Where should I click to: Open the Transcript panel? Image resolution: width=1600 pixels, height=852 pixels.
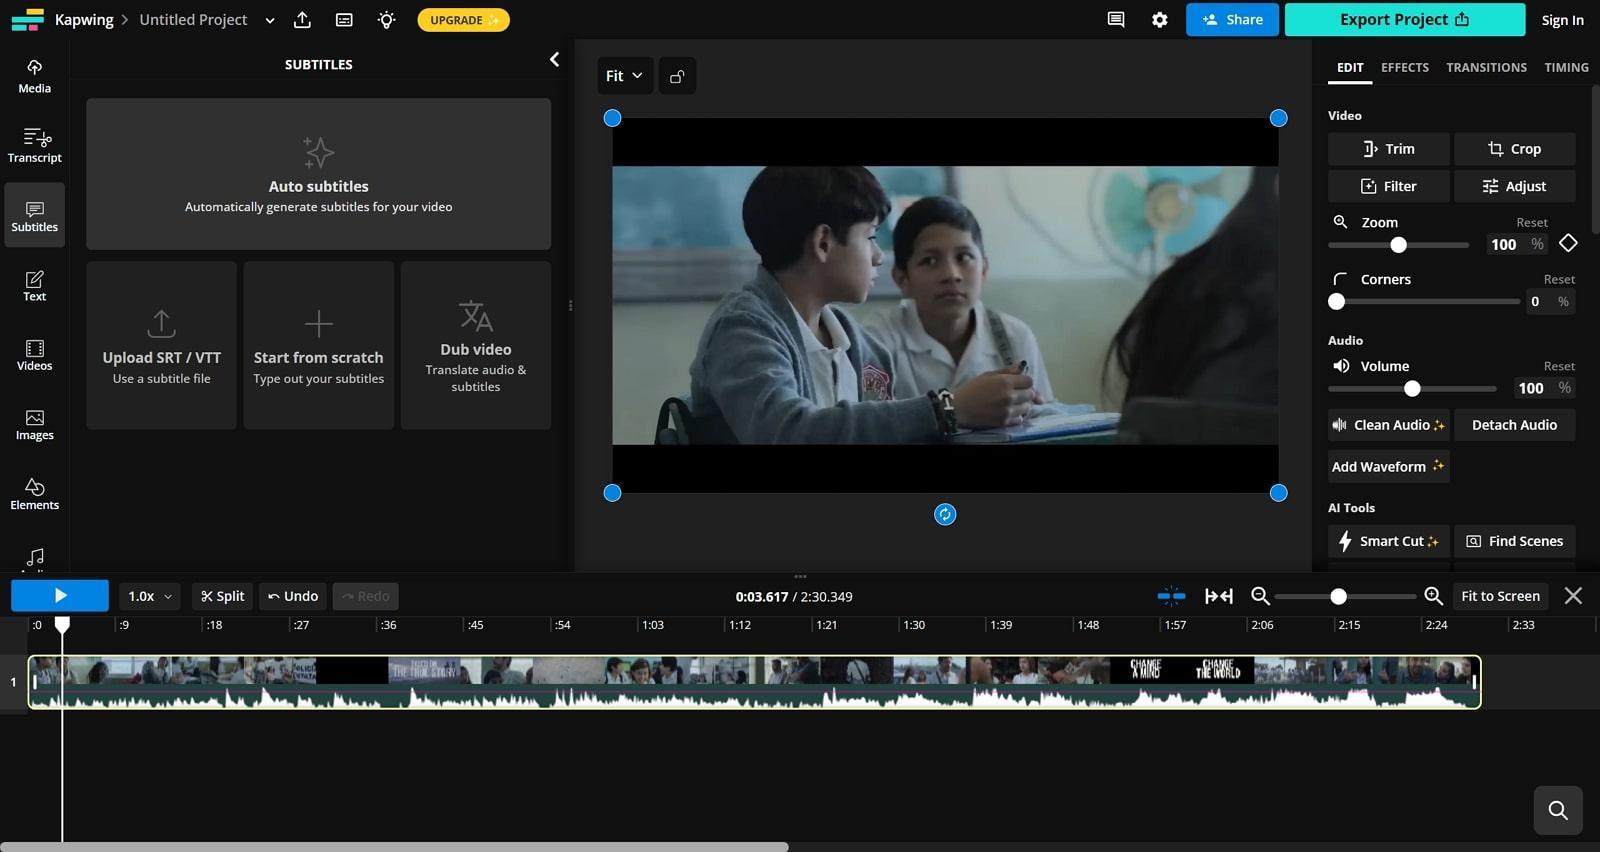(x=34, y=145)
